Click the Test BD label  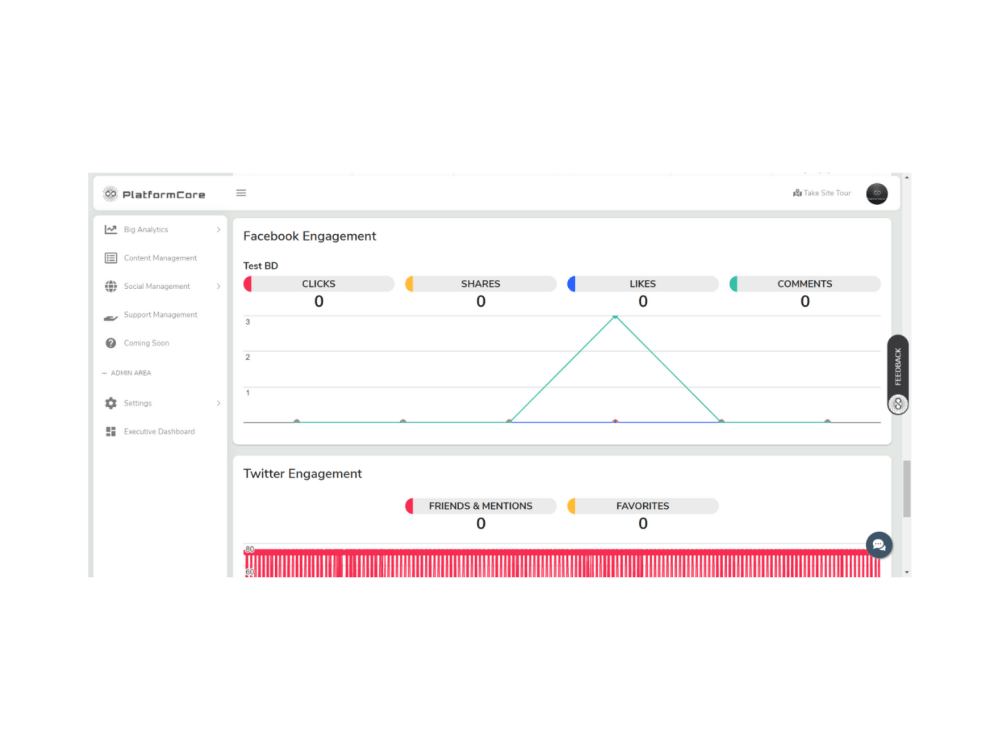pos(260,265)
